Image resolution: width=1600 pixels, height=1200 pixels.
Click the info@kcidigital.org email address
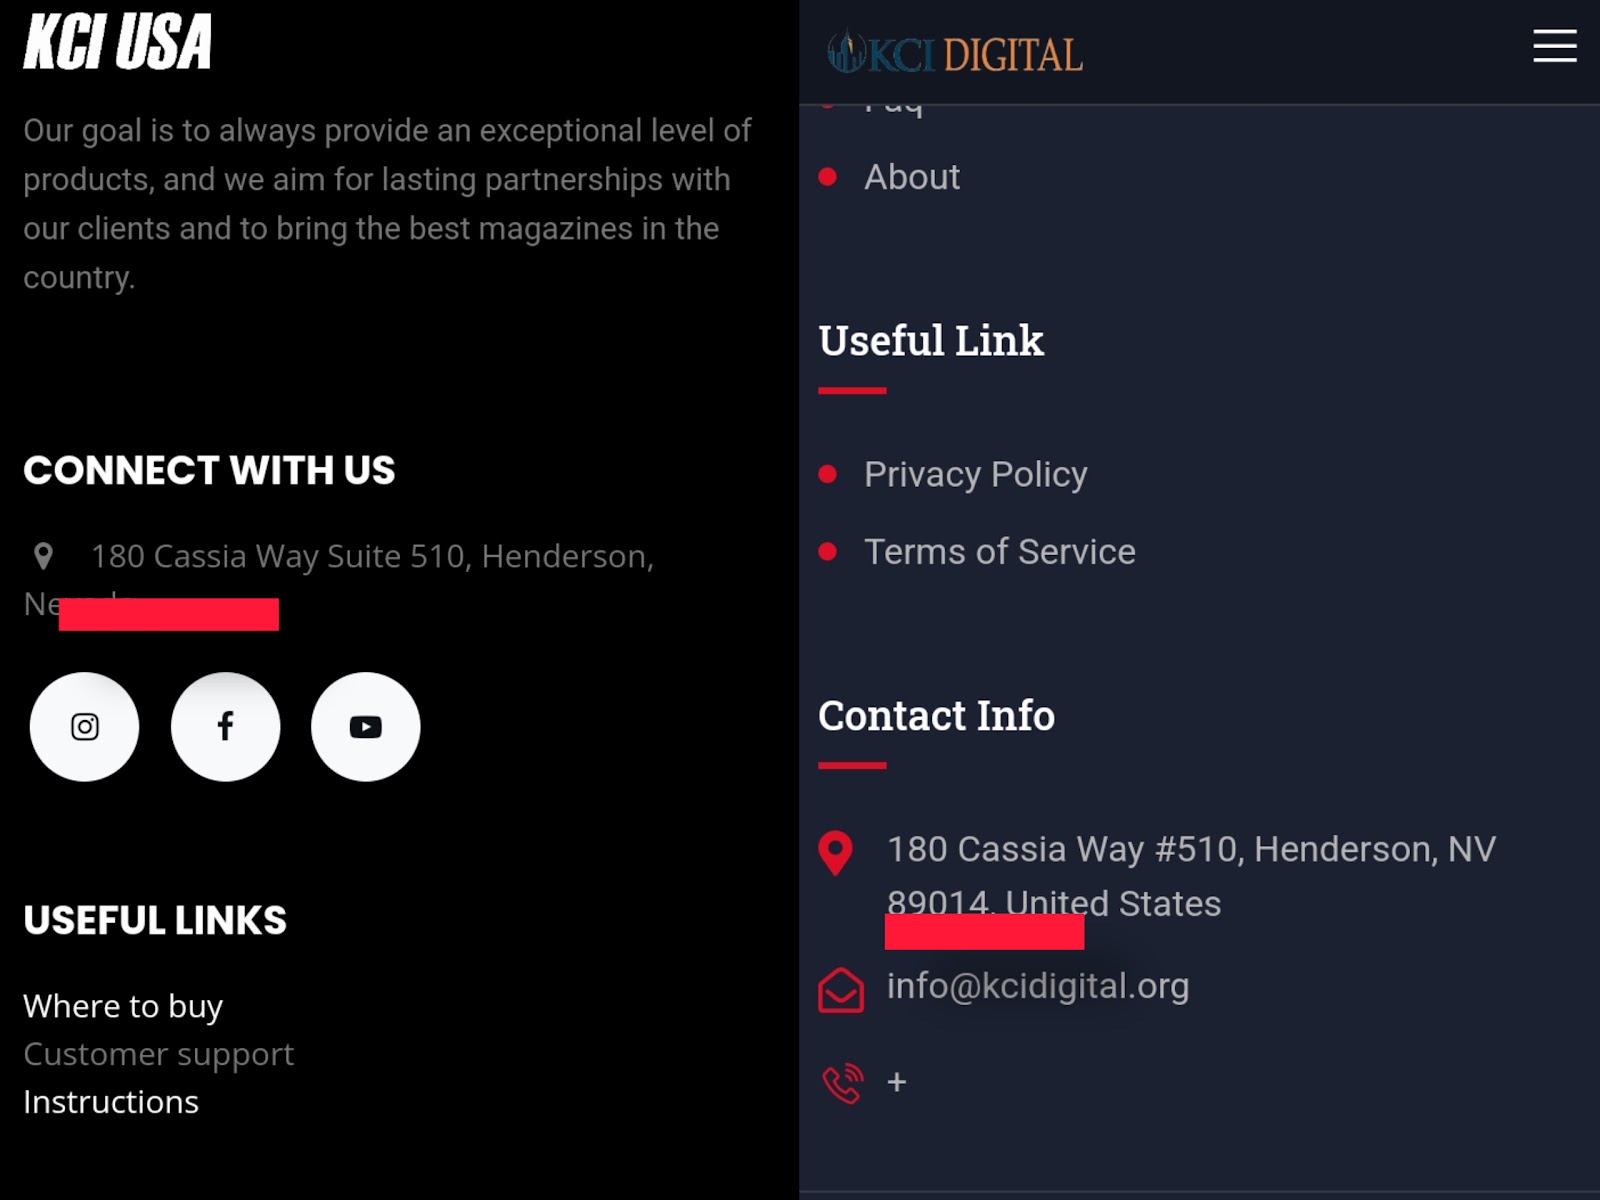1038,986
